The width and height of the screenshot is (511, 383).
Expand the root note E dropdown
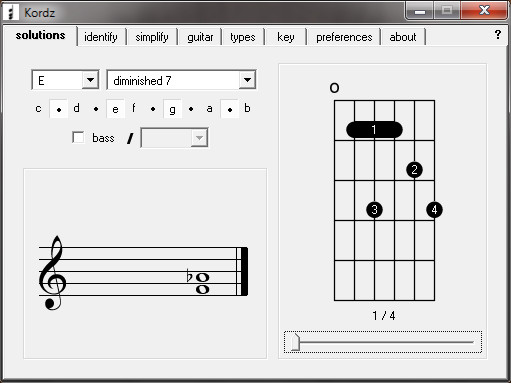90,80
